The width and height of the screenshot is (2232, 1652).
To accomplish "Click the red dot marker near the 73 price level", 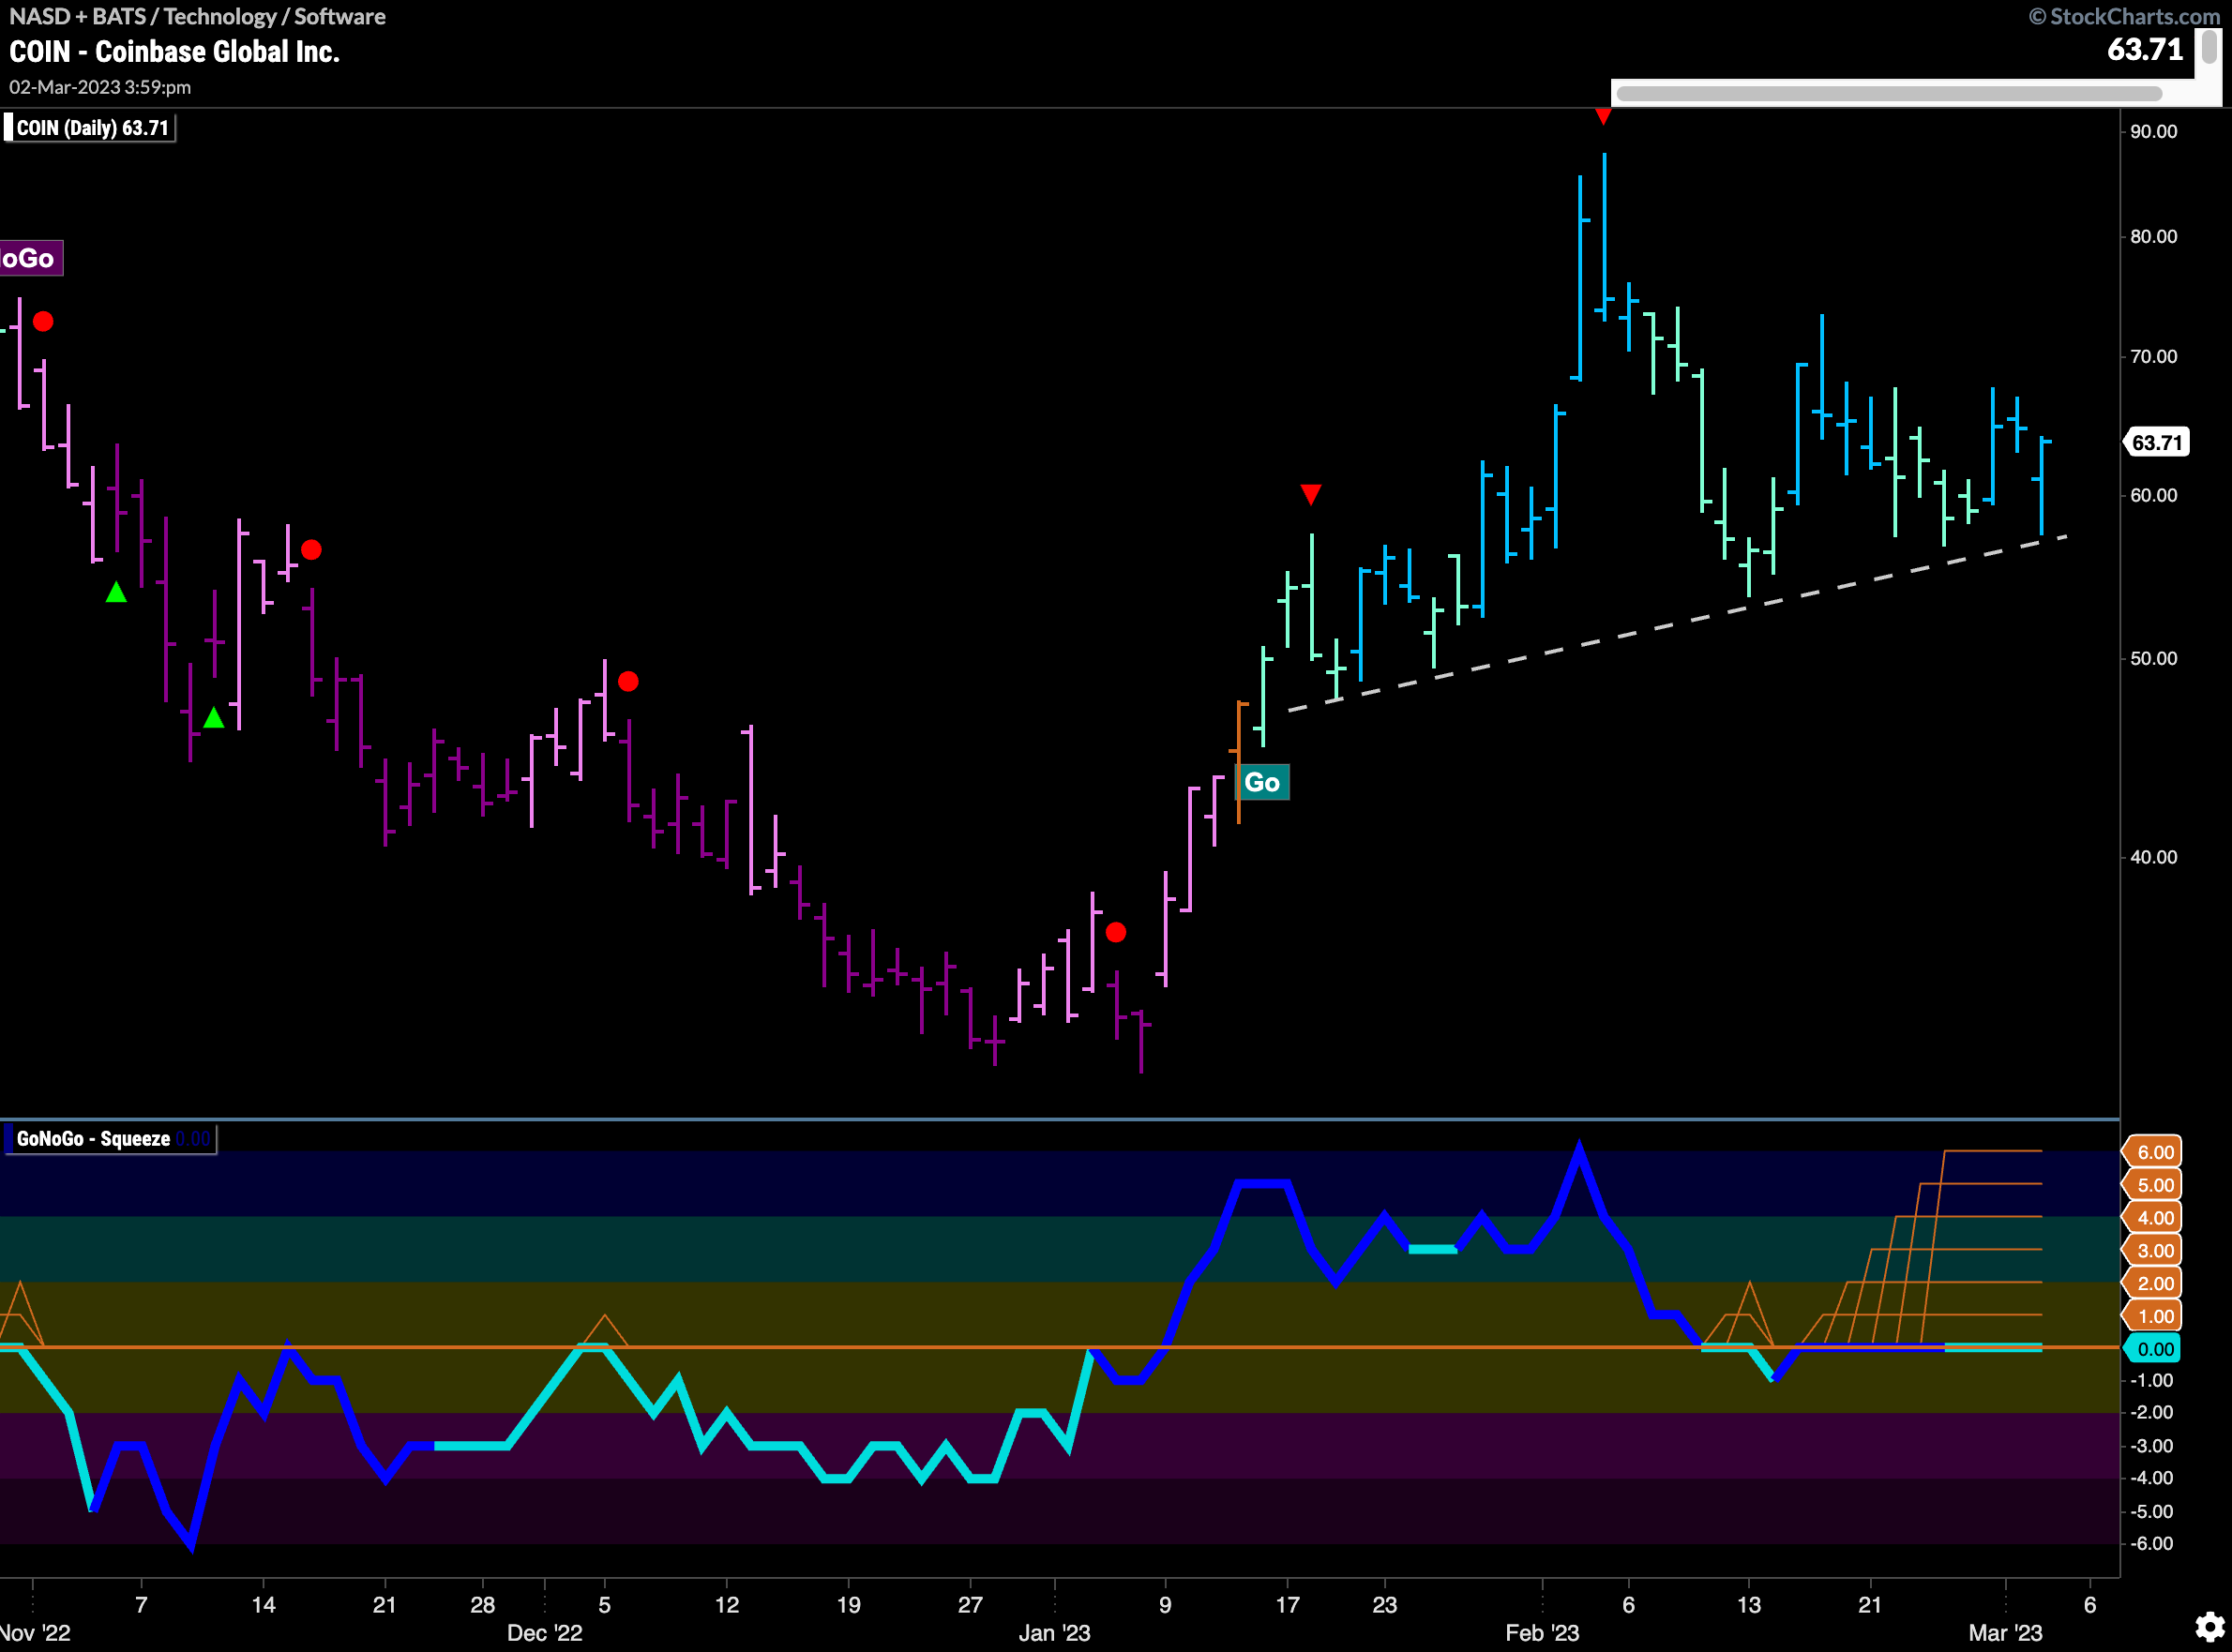I will [x=43, y=322].
